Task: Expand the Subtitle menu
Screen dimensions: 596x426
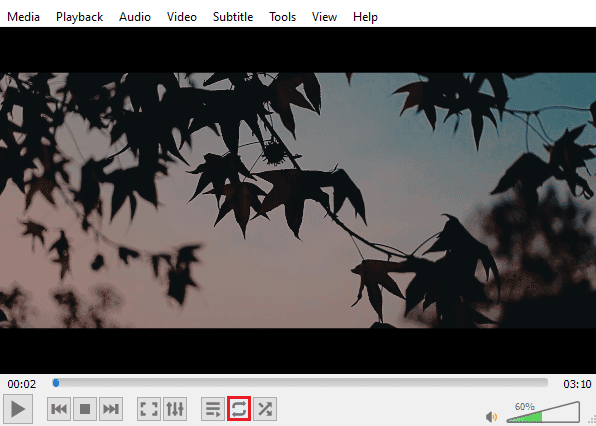Action: (233, 17)
